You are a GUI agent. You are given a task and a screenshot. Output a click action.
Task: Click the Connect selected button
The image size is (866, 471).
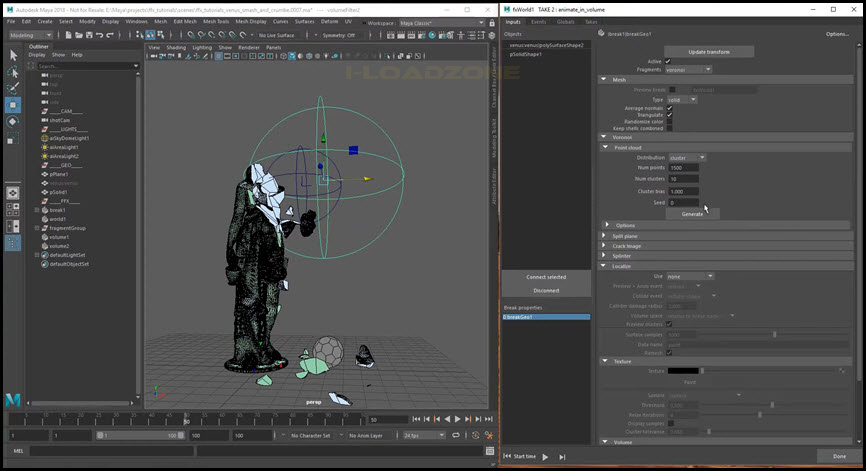[x=546, y=277]
